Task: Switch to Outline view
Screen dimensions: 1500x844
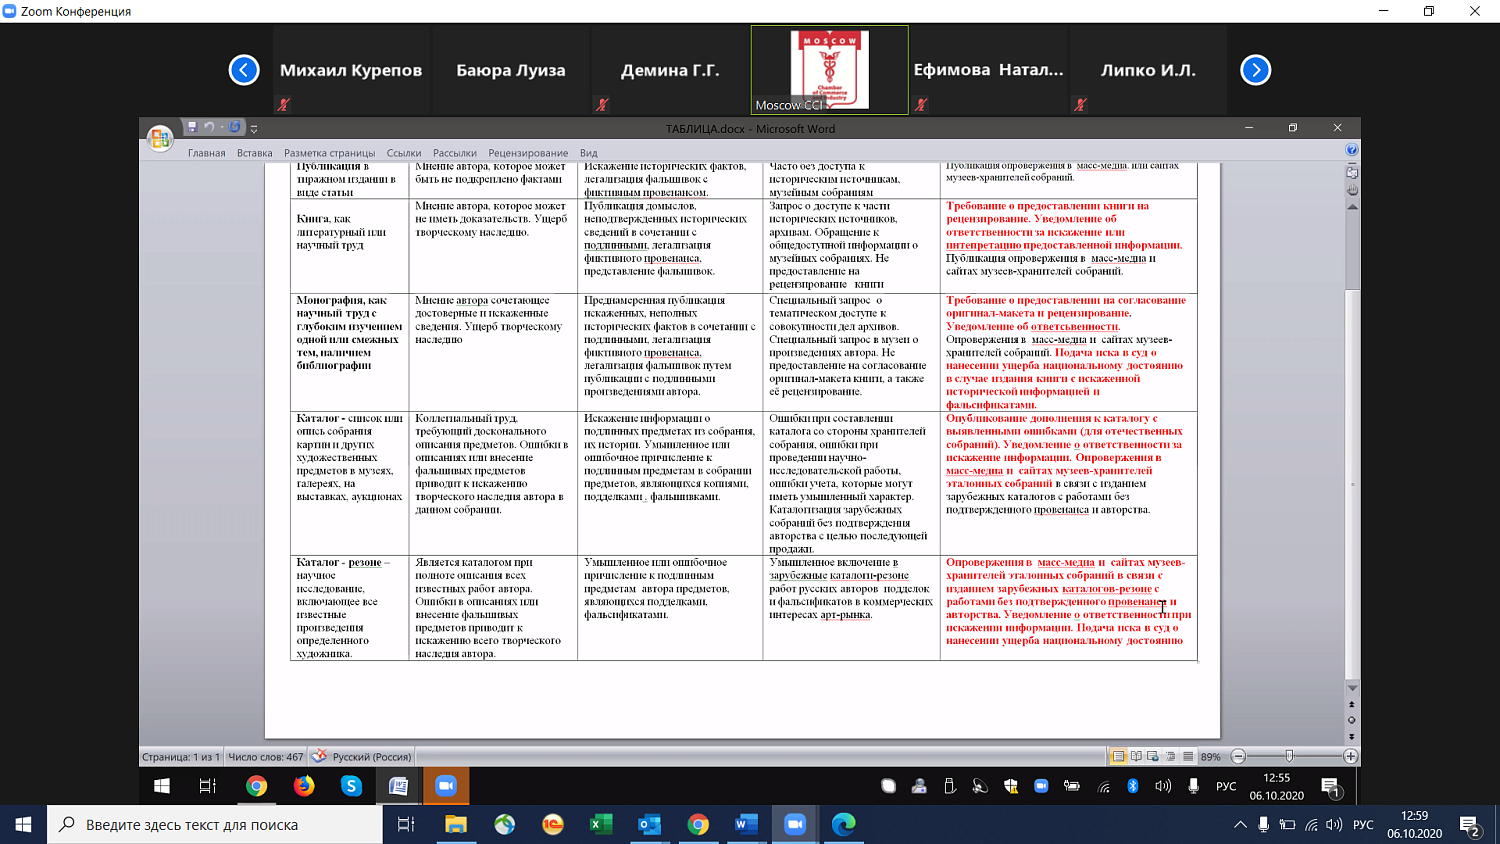Action: pos(1170,757)
